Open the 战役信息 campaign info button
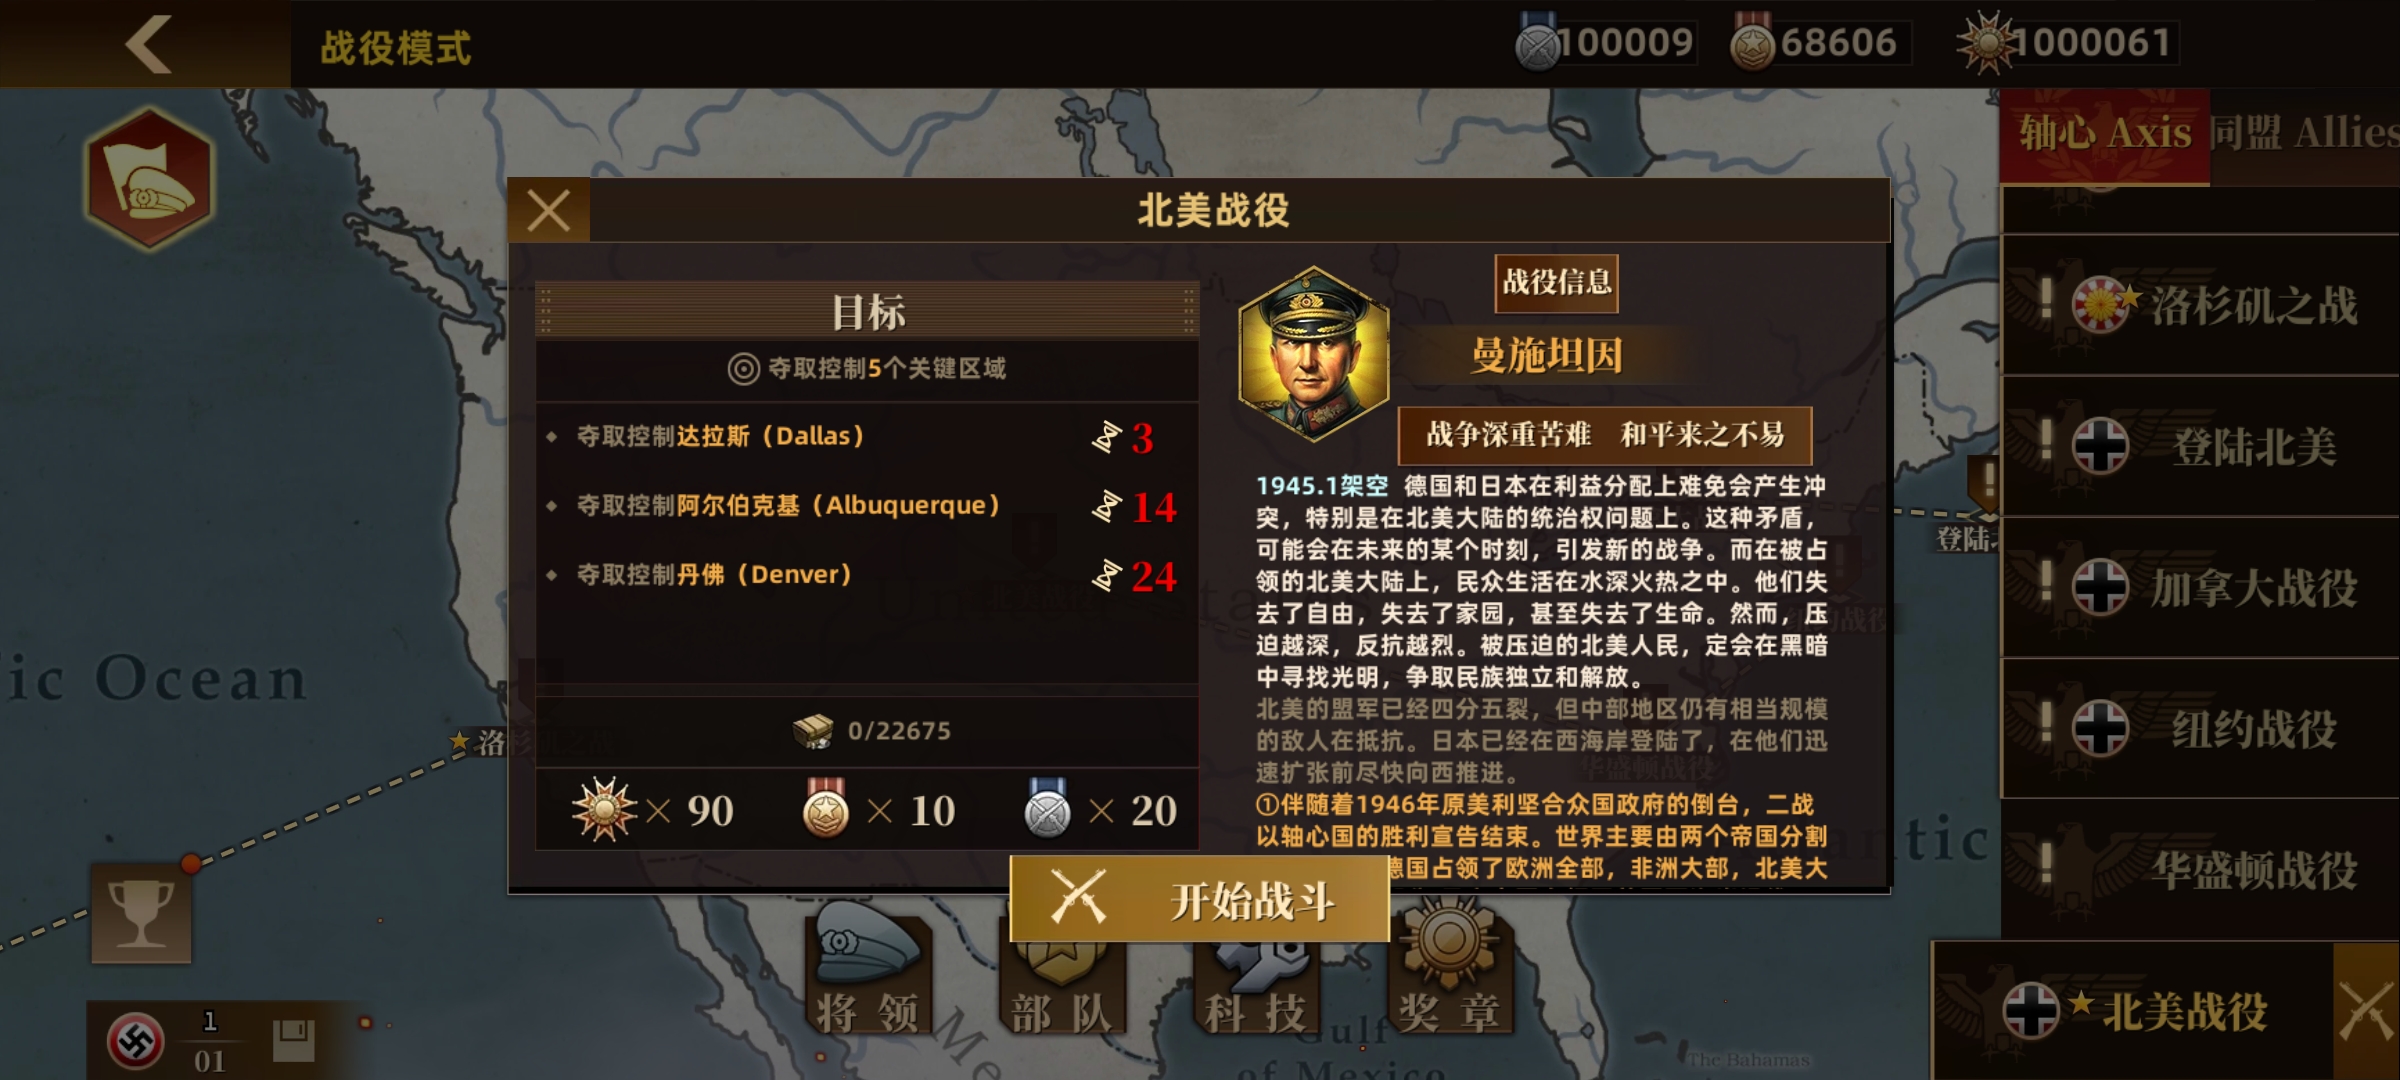The image size is (2400, 1080). [1557, 283]
